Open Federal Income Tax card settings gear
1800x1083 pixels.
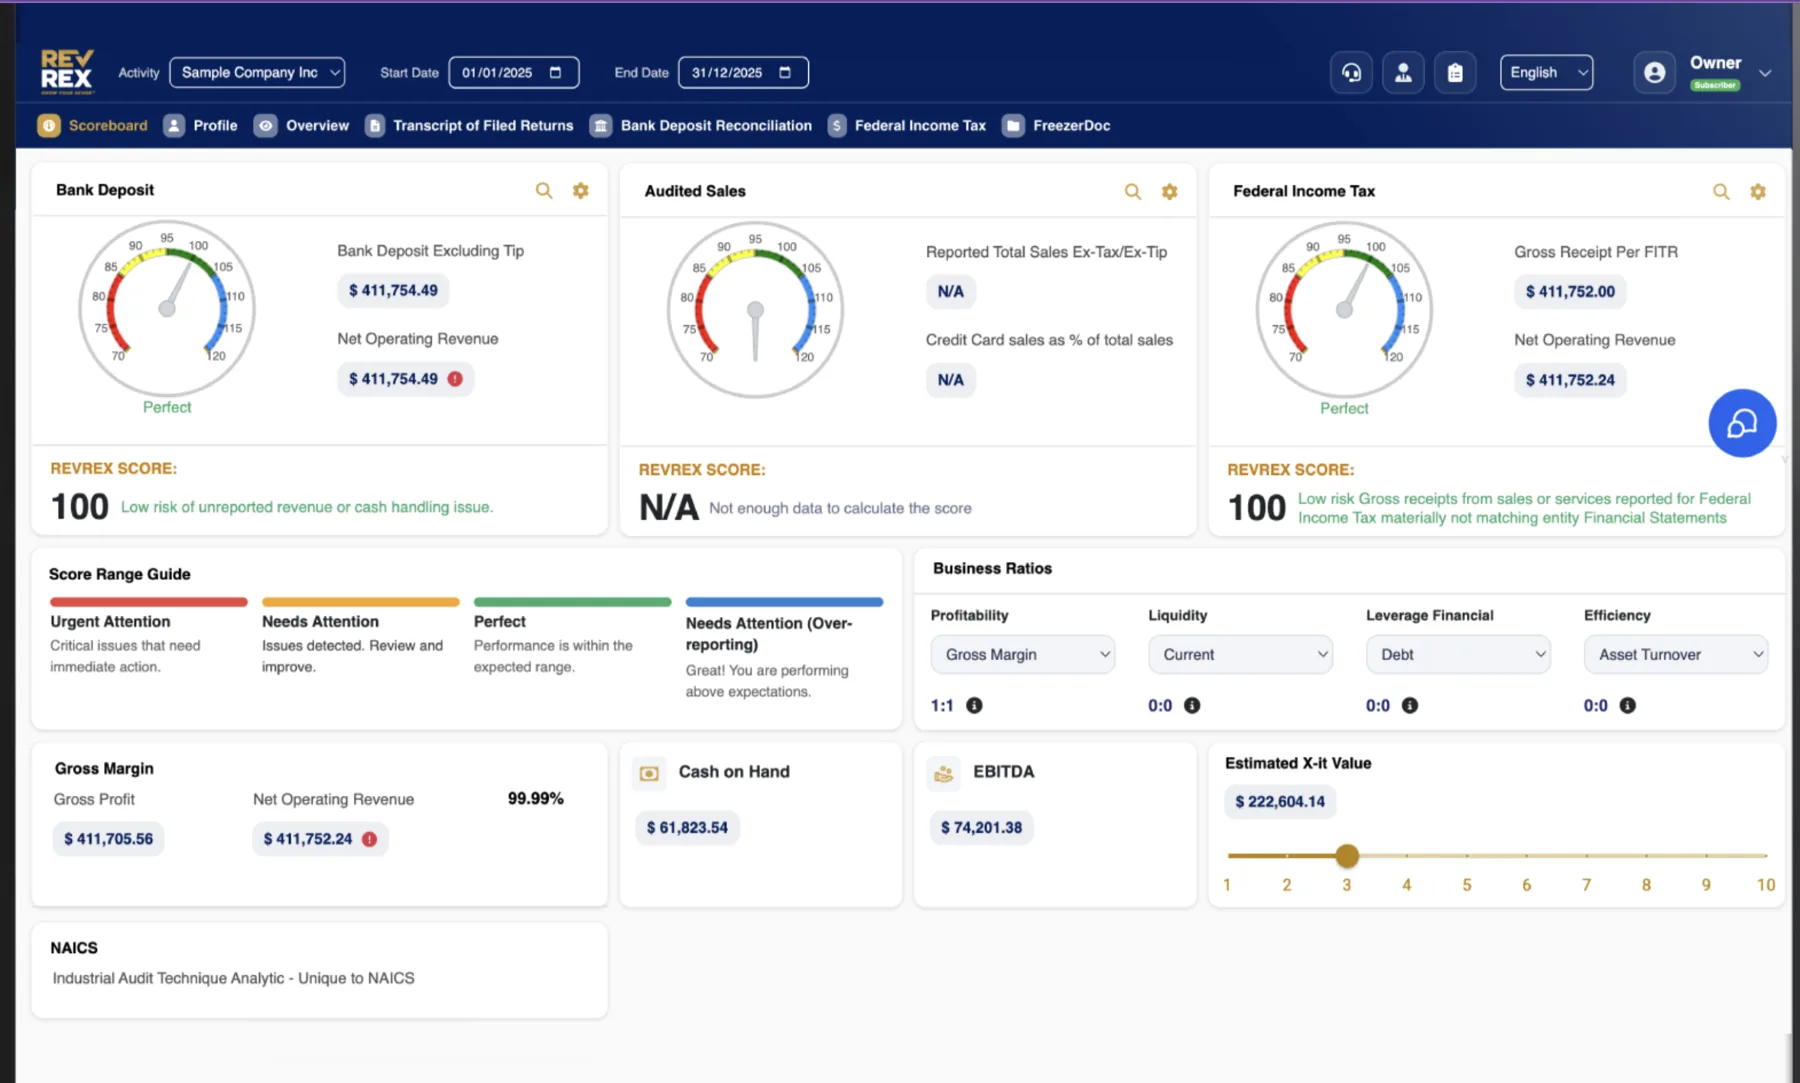click(x=1758, y=191)
